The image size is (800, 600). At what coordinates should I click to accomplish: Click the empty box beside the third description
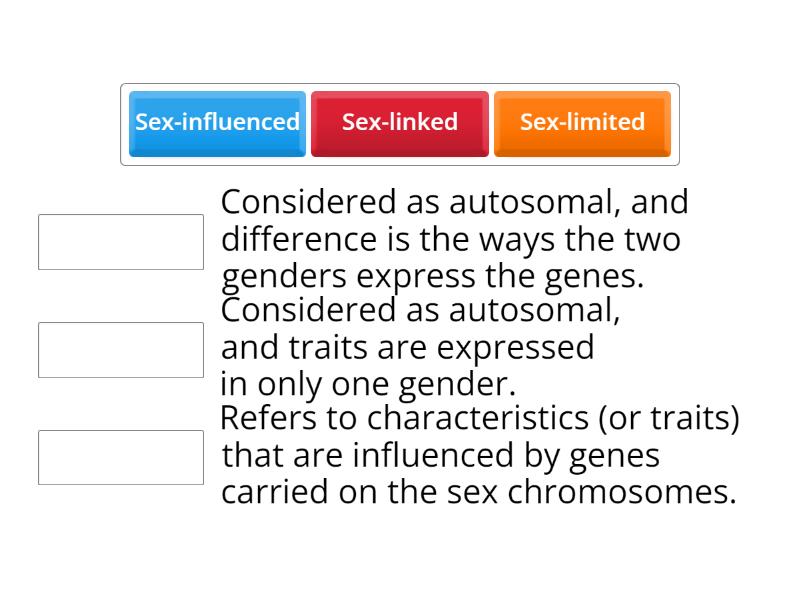120,457
